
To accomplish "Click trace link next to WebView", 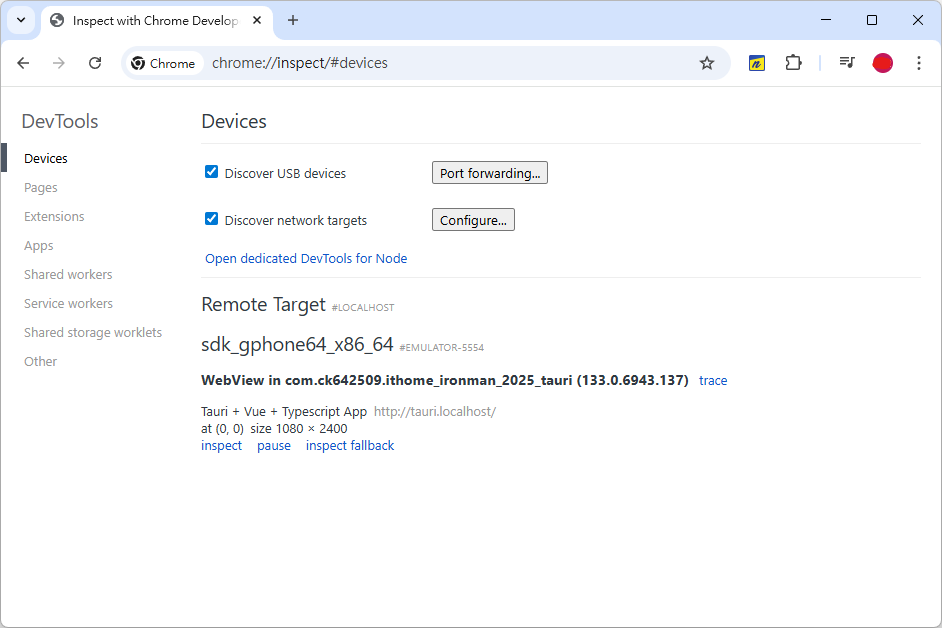I will pos(713,380).
